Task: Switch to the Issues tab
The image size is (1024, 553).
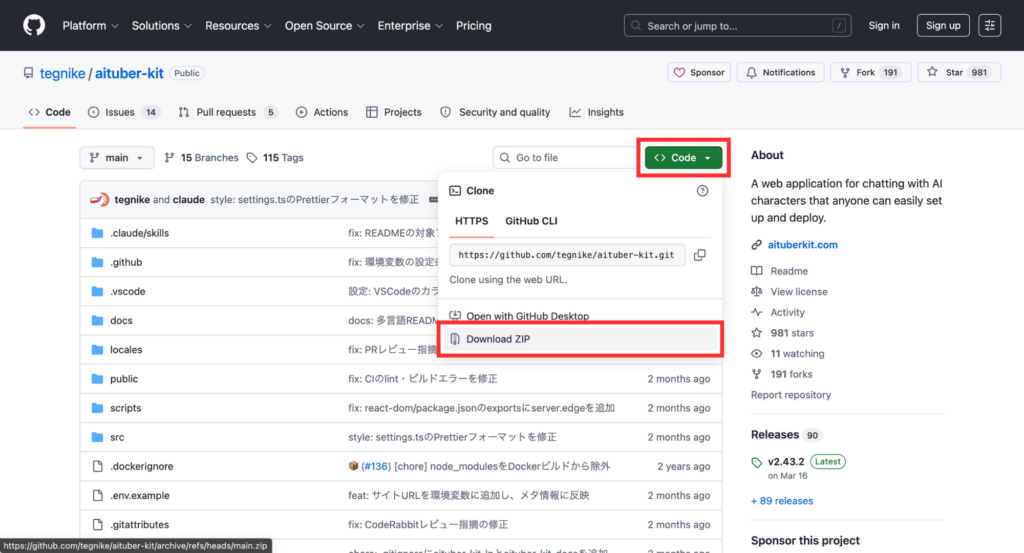Action: click(123, 112)
